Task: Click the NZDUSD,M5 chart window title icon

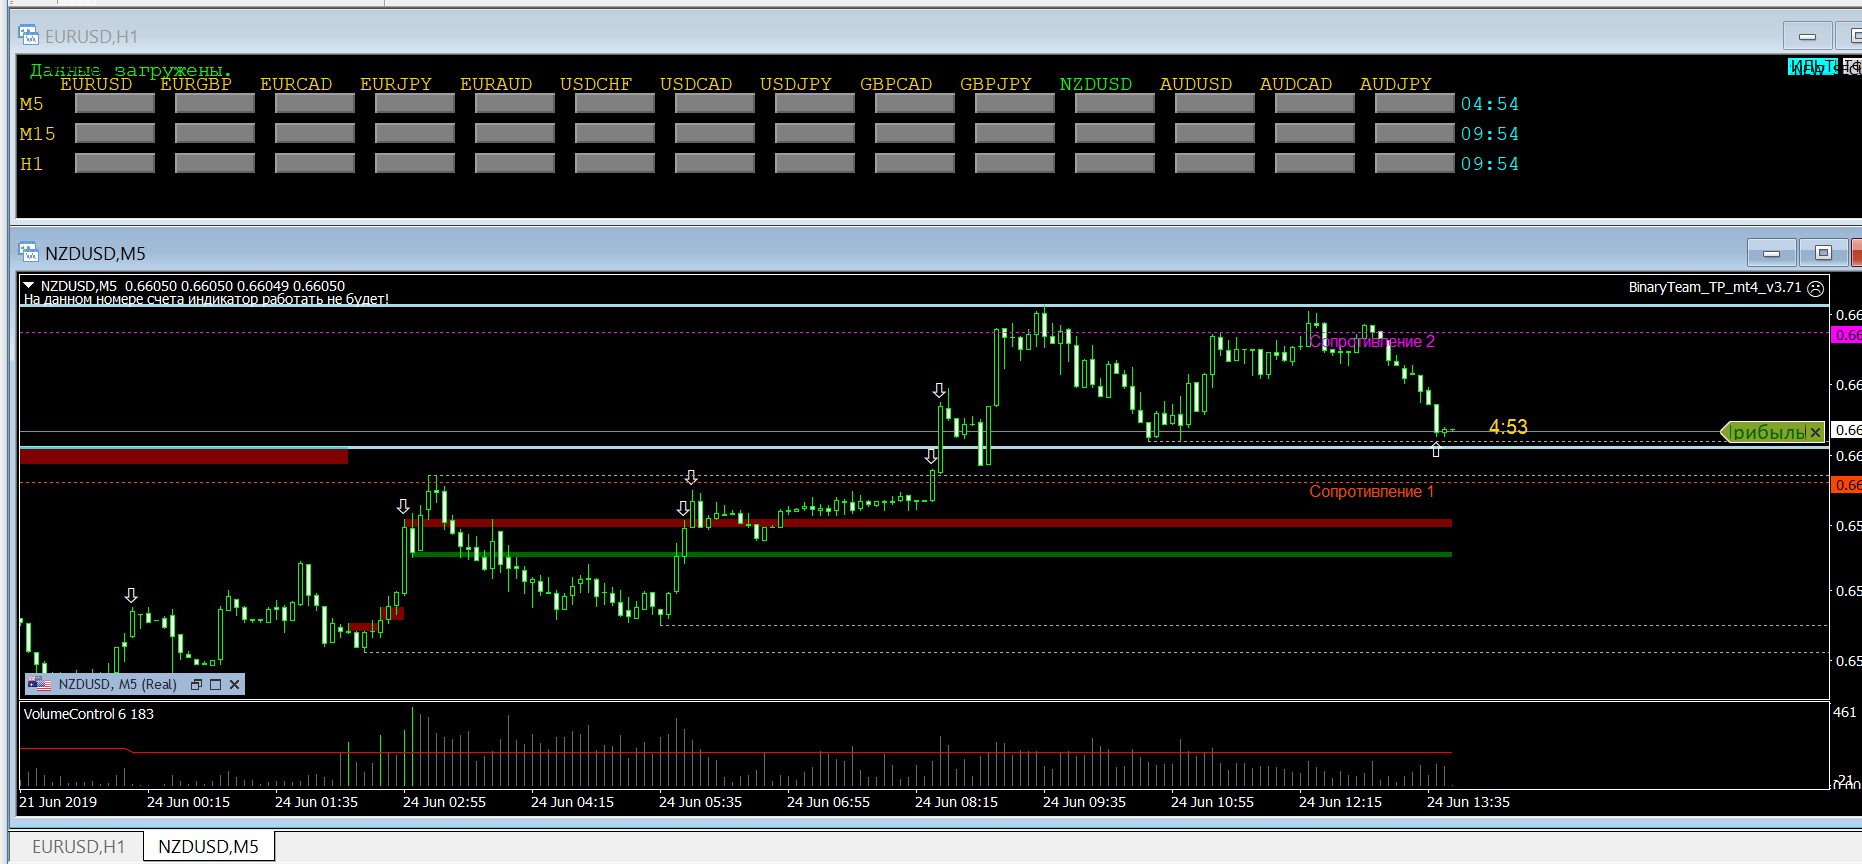Action: tap(28, 253)
